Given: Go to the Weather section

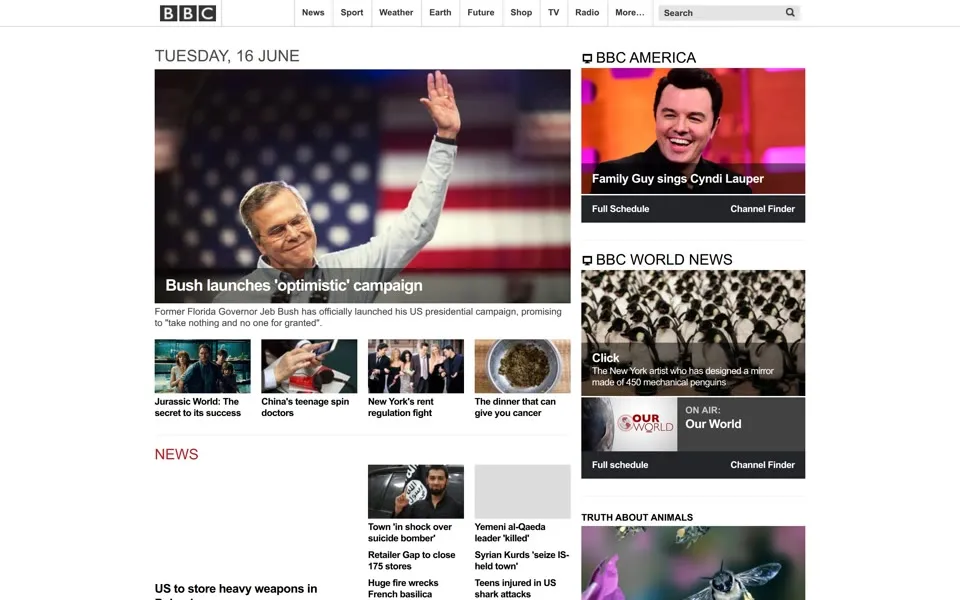Looking at the screenshot, I should click(x=396, y=12).
